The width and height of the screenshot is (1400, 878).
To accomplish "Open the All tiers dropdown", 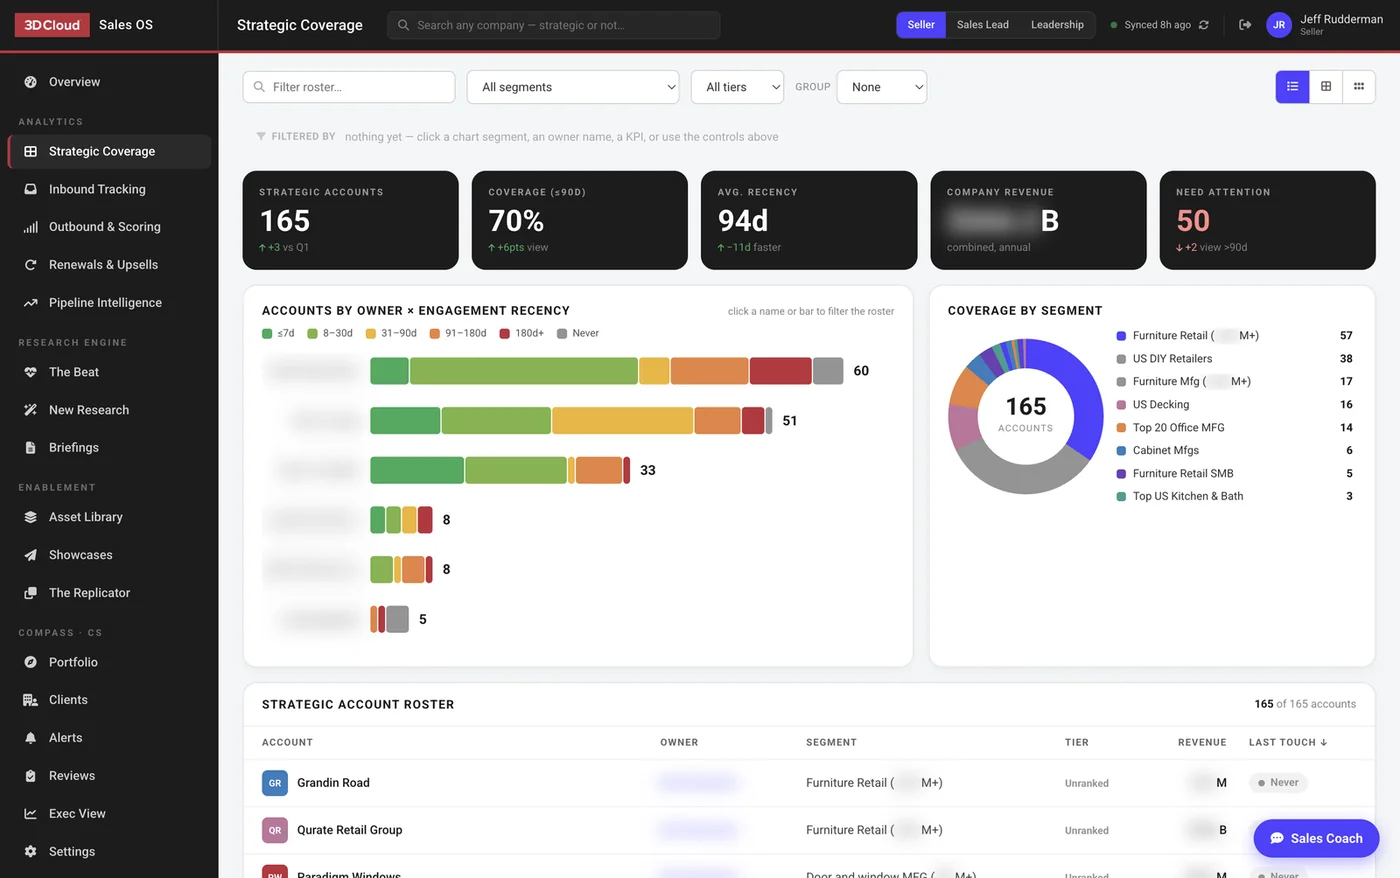I will (x=737, y=87).
